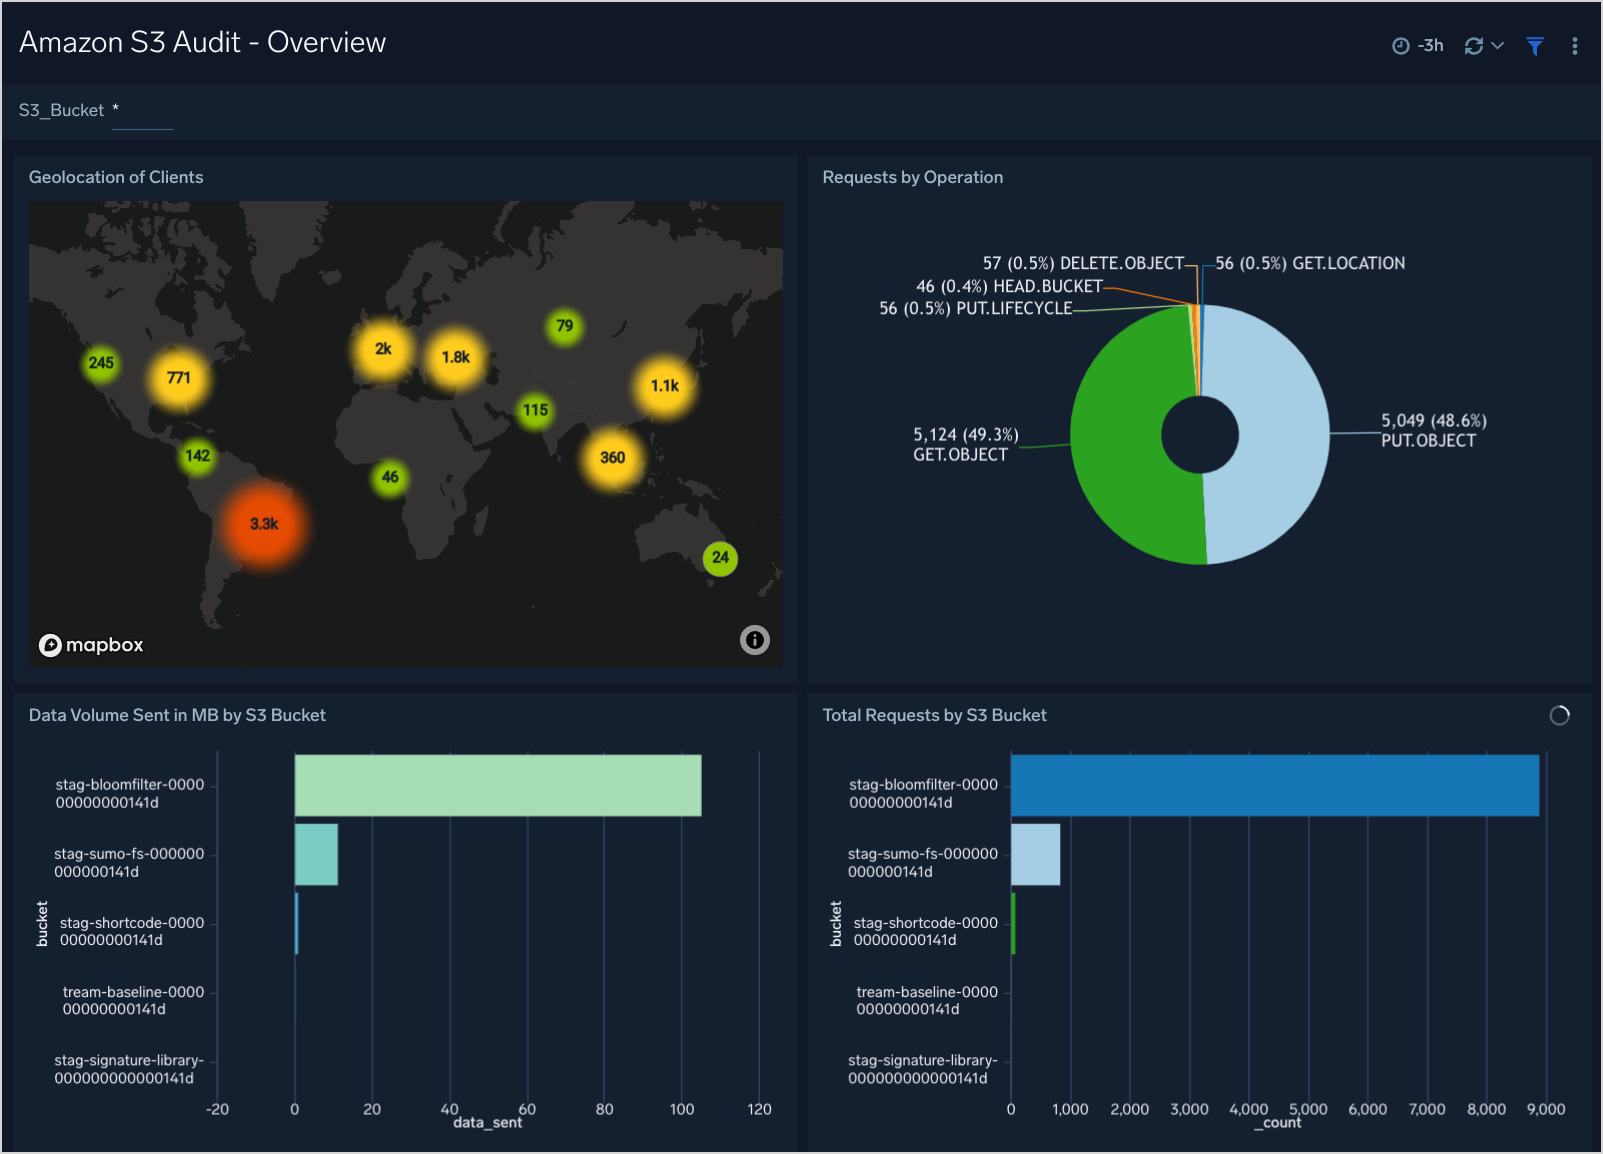Click the loading spinner on Total Requests panel
1603x1154 pixels.
pyautogui.click(x=1559, y=715)
